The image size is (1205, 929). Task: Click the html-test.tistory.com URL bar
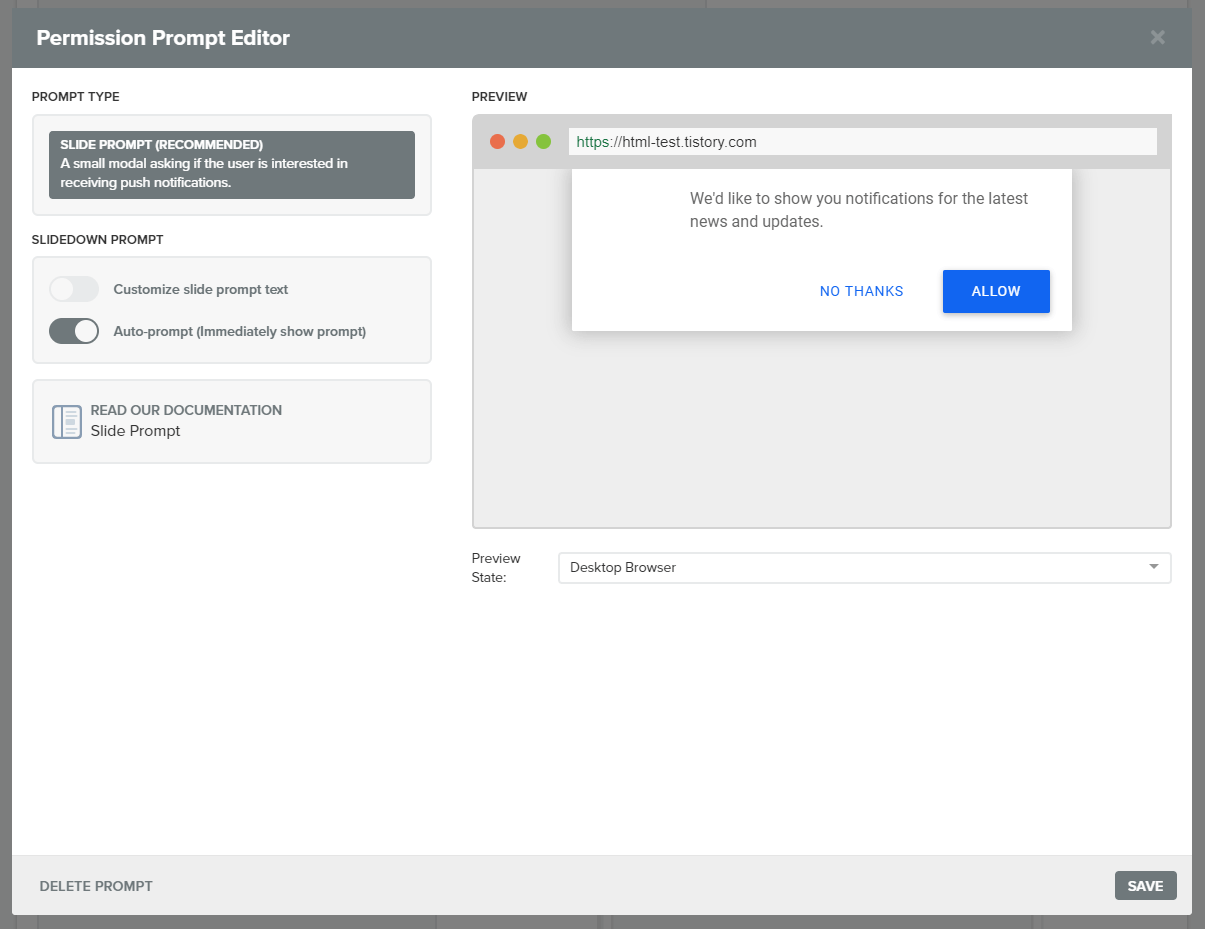[862, 142]
